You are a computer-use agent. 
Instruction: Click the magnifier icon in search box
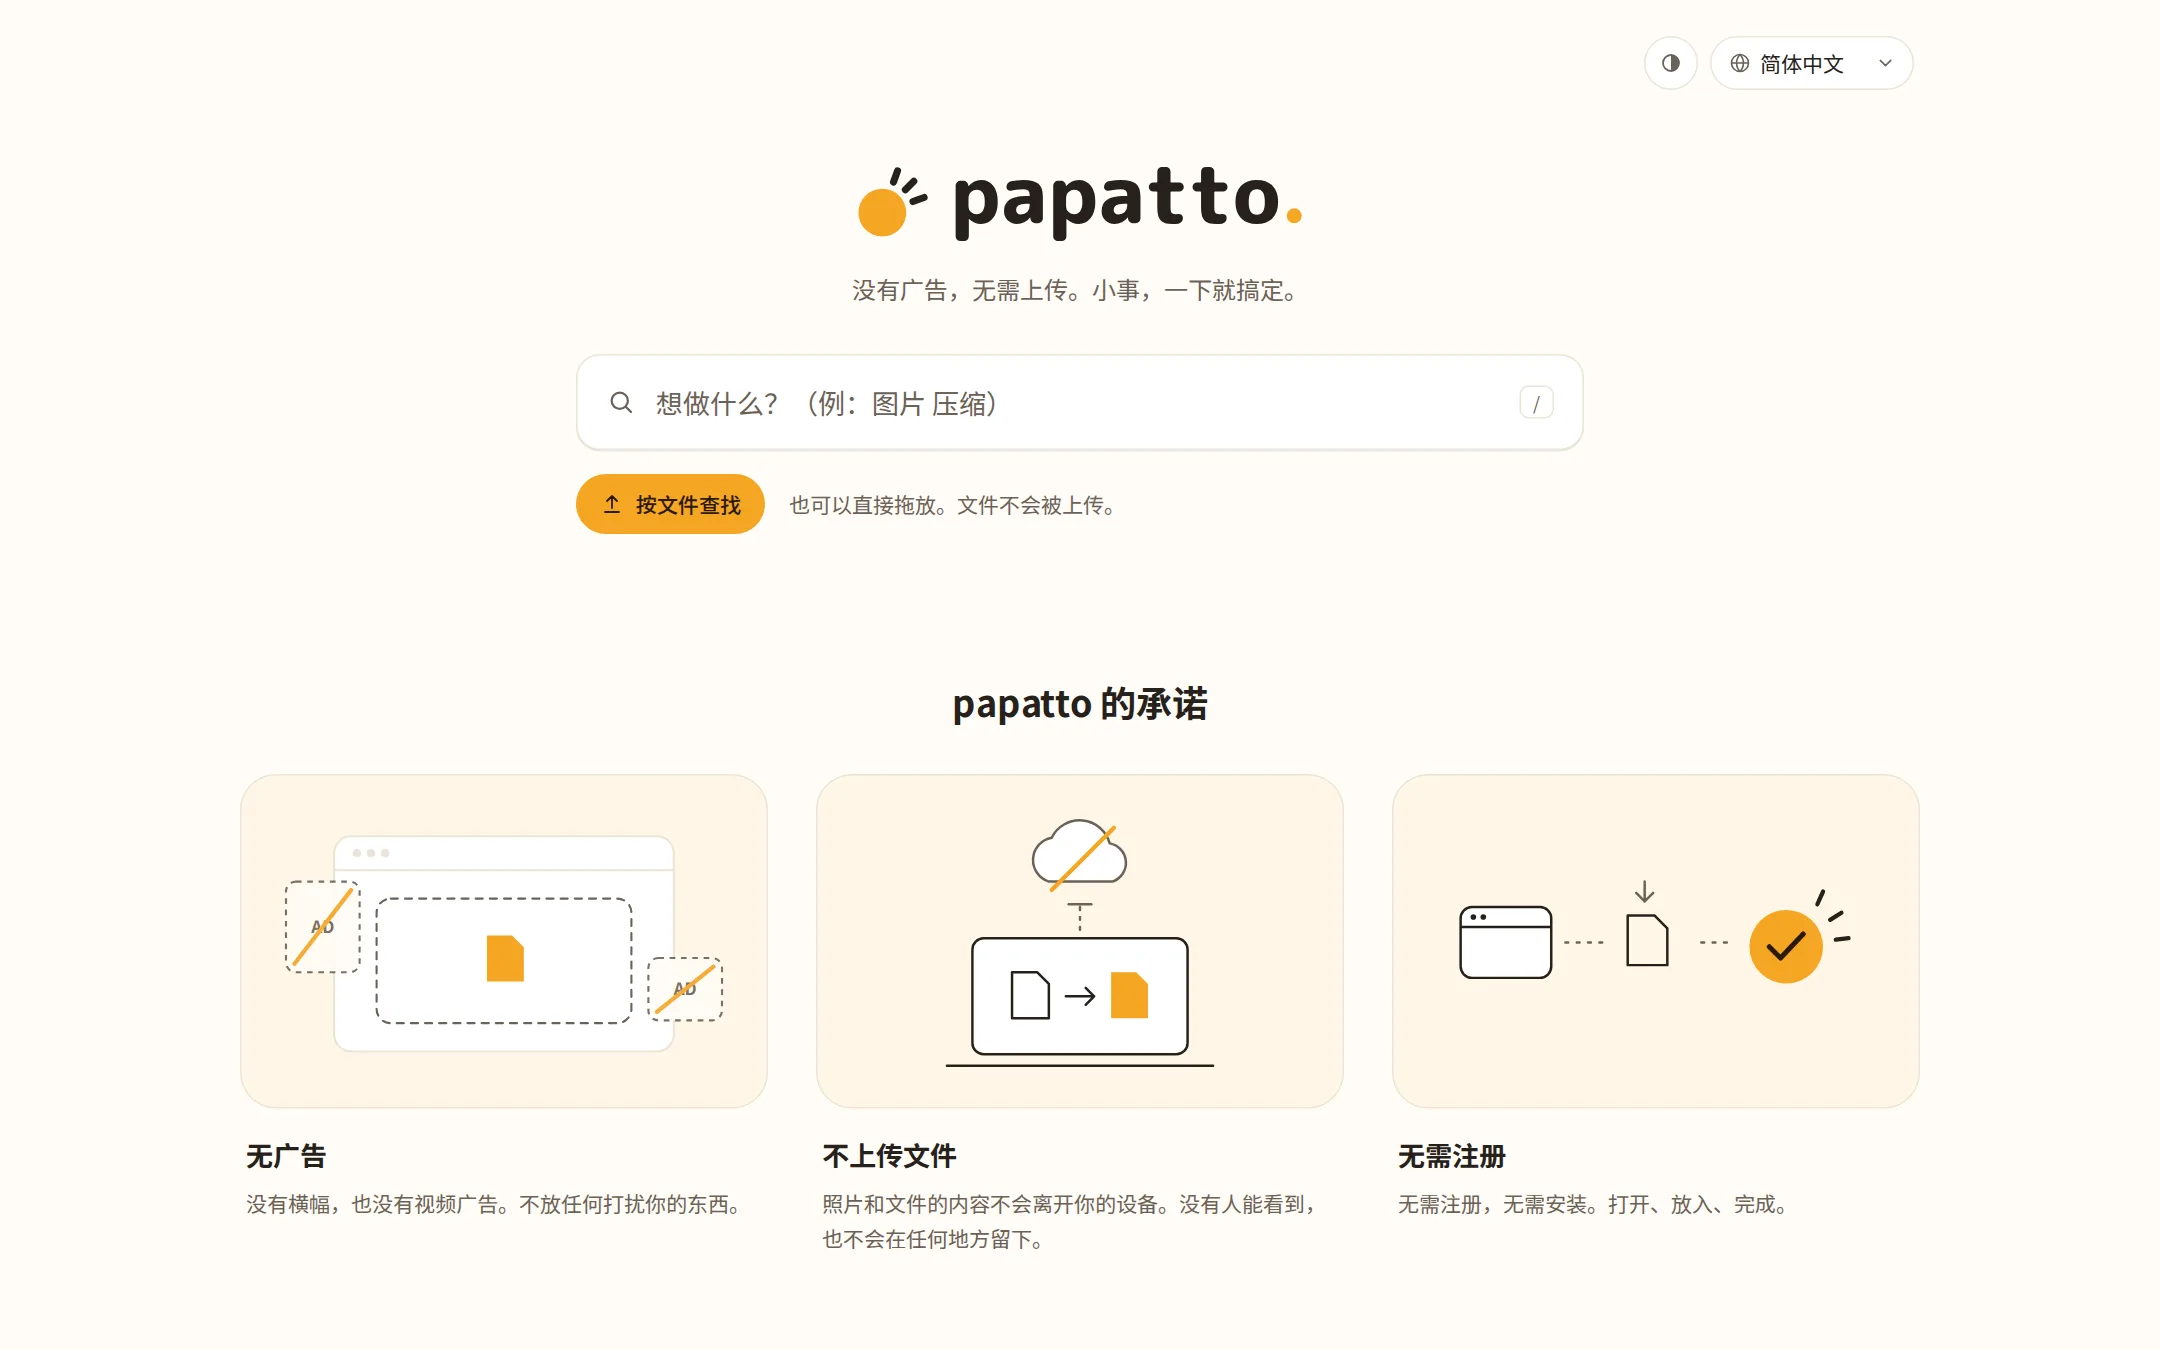(621, 403)
